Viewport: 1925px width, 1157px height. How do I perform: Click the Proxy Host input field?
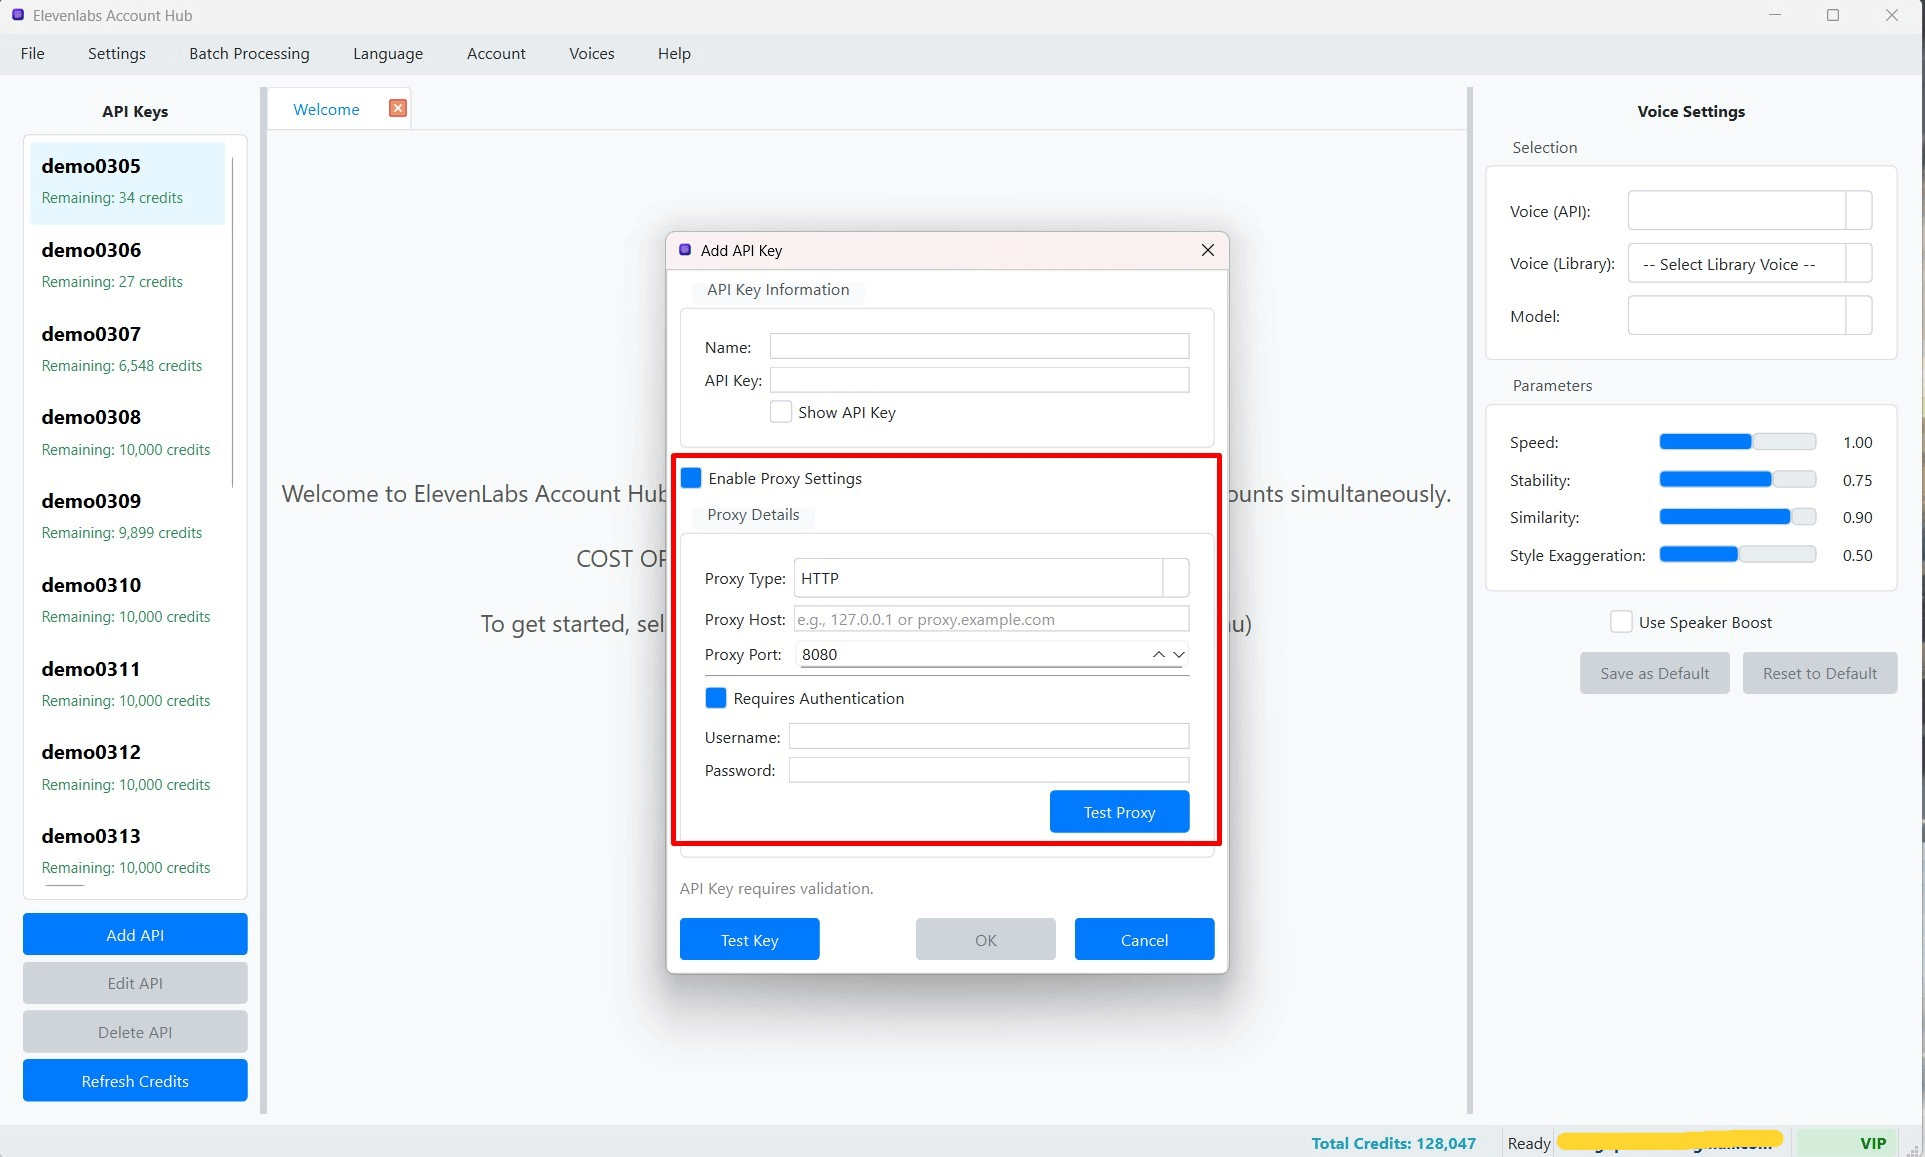(x=991, y=619)
